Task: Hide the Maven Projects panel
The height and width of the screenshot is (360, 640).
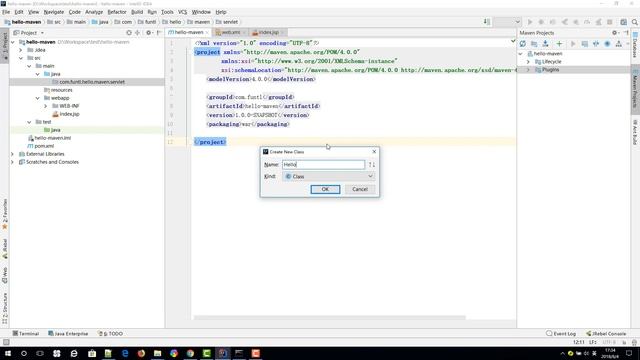Action: point(626,33)
